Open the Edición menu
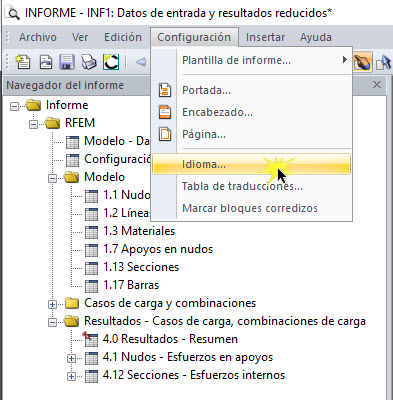Screen dimensions: 393x400 (123, 37)
